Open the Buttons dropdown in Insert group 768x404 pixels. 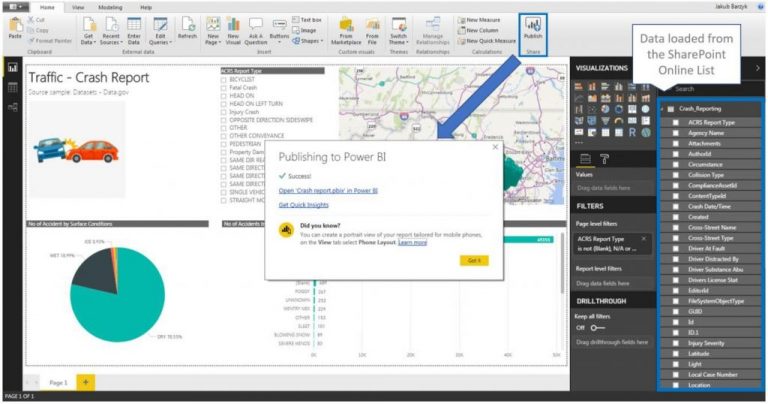pyautogui.click(x=279, y=31)
